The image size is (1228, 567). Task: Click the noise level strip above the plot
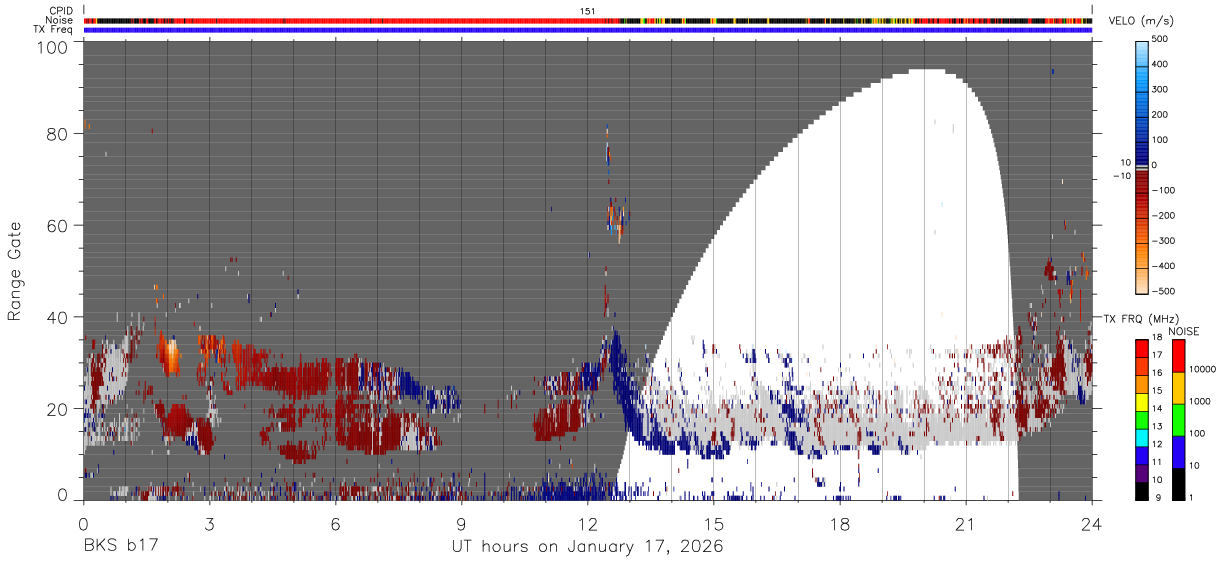coord(588,20)
